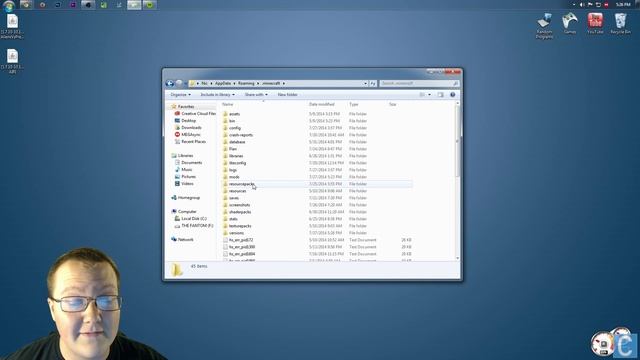Click Roaming in the address breadcrumb

[x=246, y=83]
